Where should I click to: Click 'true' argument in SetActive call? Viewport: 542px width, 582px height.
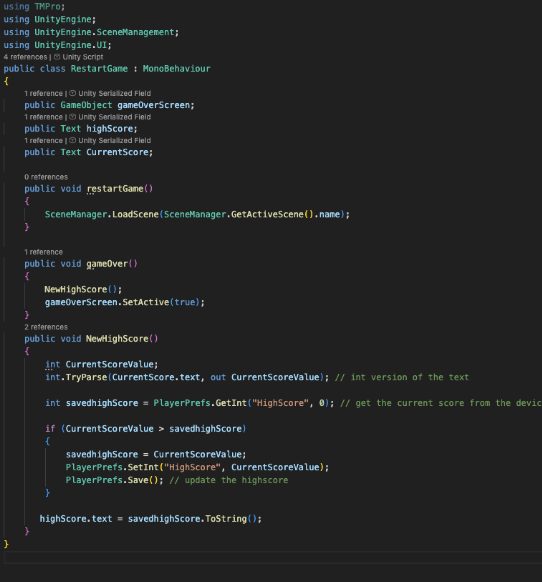(185, 302)
